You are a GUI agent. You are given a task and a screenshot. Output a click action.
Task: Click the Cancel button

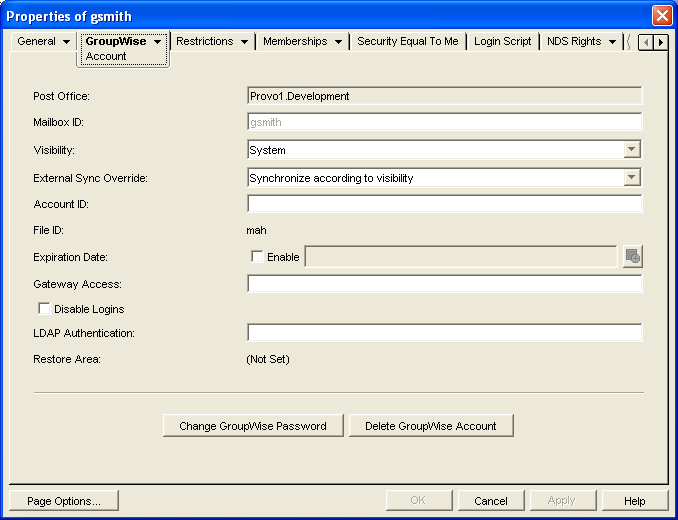(491, 501)
